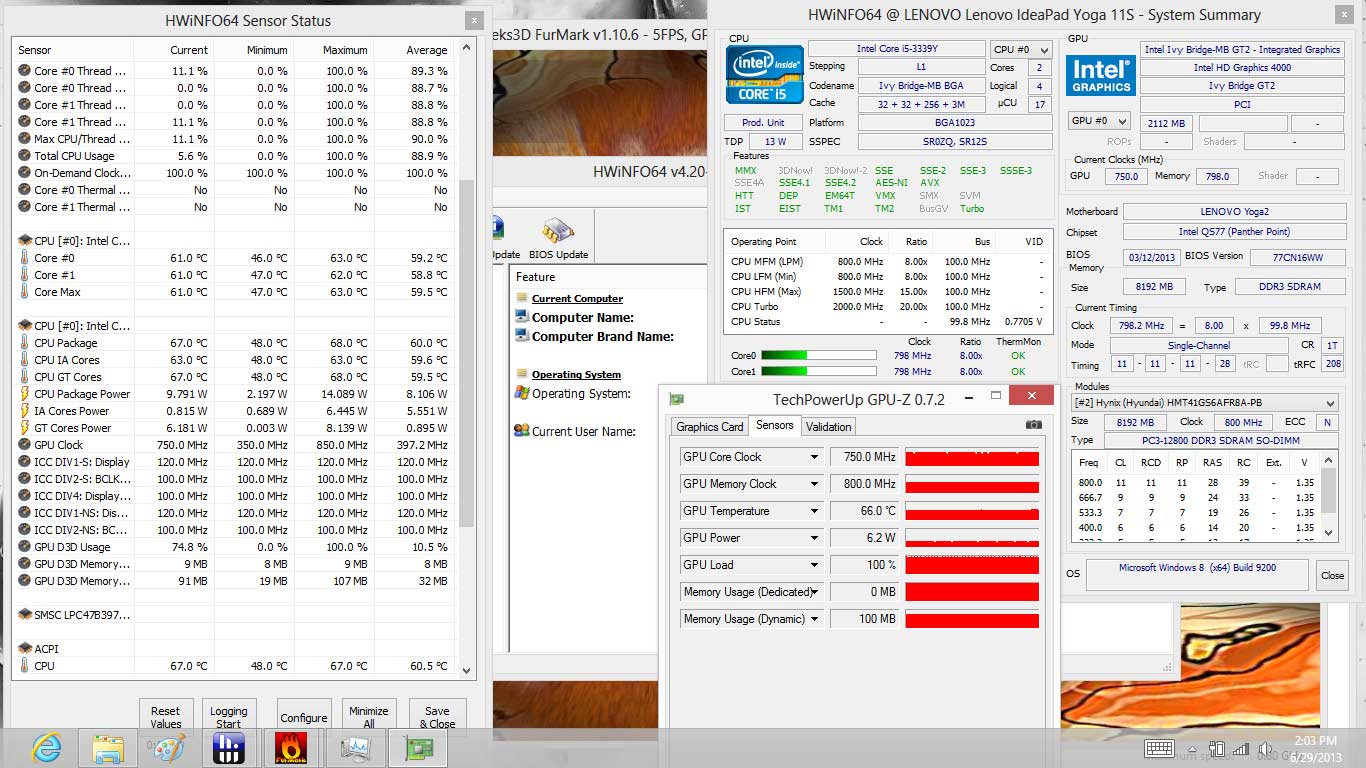Image resolution: width=1366 pixels, height=768 pixels.
Task: Click the GPU Core Clock red graph
Action: pyautogui.click(x=972, y=457)
